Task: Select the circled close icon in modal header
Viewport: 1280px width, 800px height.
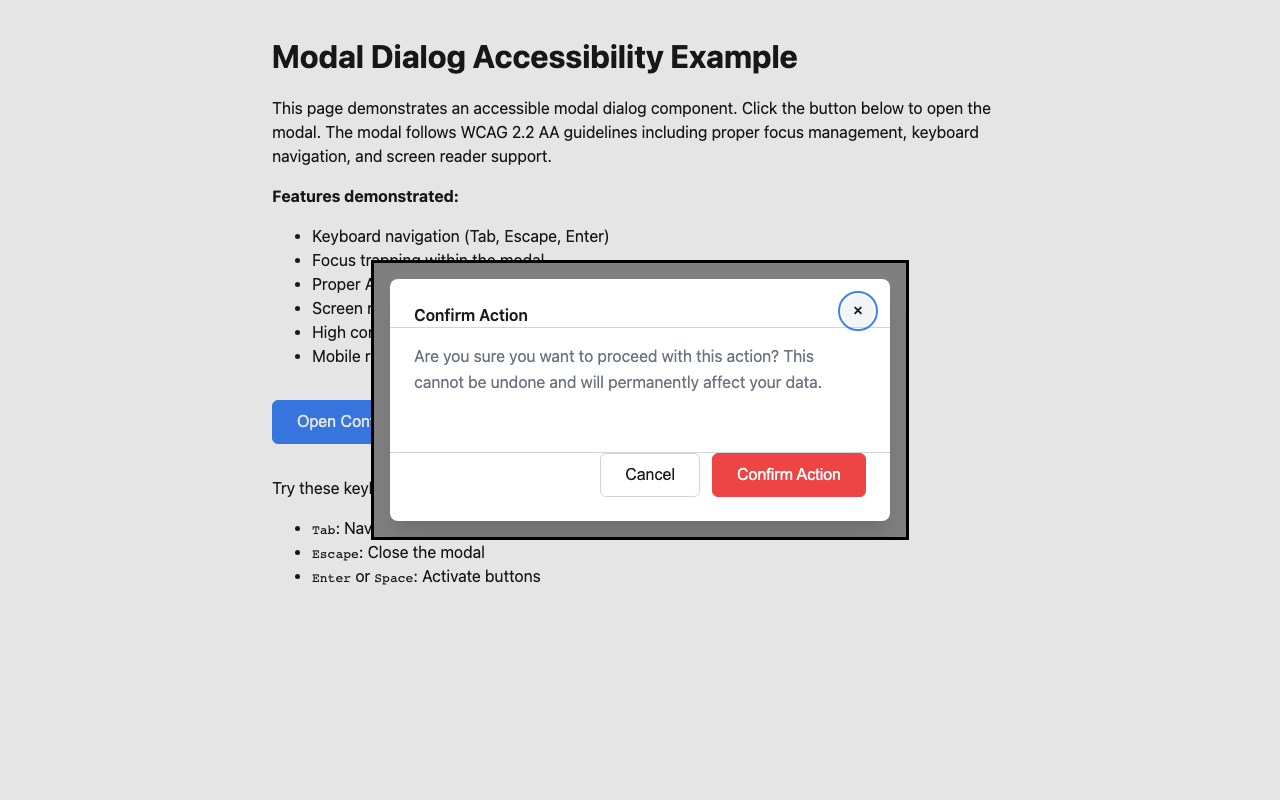Action: pyautogui.click(x=857, y=311)
